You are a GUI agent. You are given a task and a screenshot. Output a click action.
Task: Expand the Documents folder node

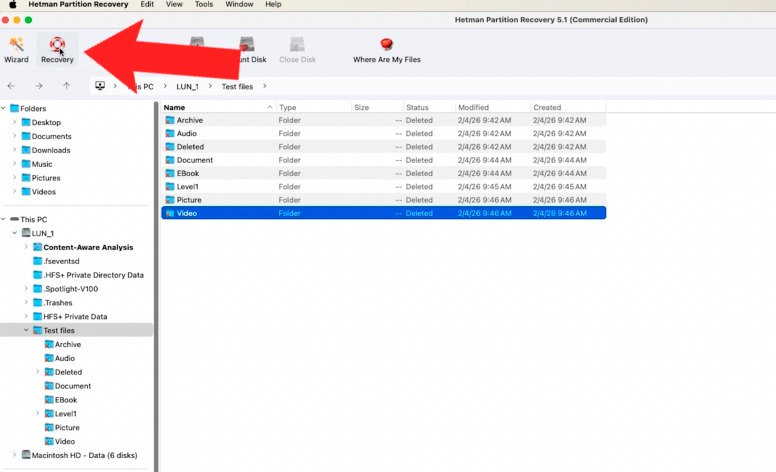point(14,136)
